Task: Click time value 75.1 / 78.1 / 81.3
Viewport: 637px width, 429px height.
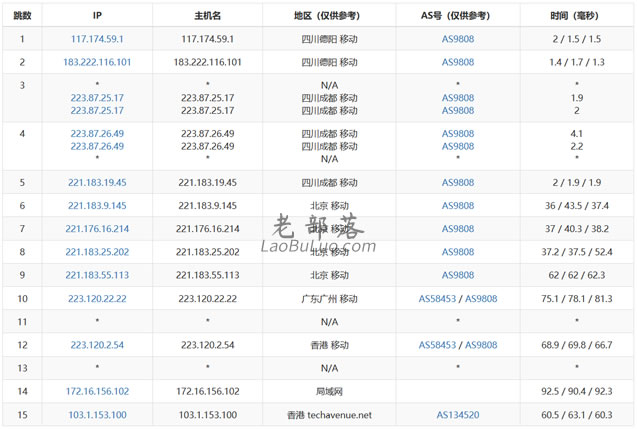Action: click(x=576, y=299)
